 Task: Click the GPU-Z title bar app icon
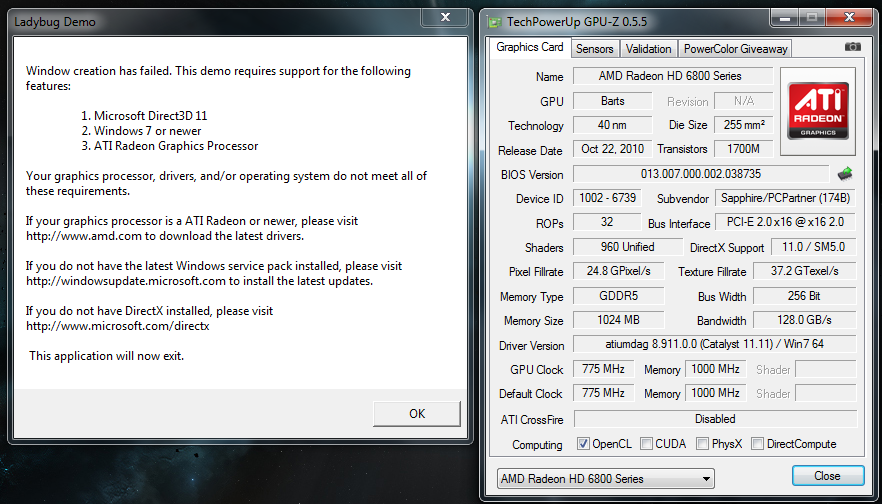(x=494, y=22)
